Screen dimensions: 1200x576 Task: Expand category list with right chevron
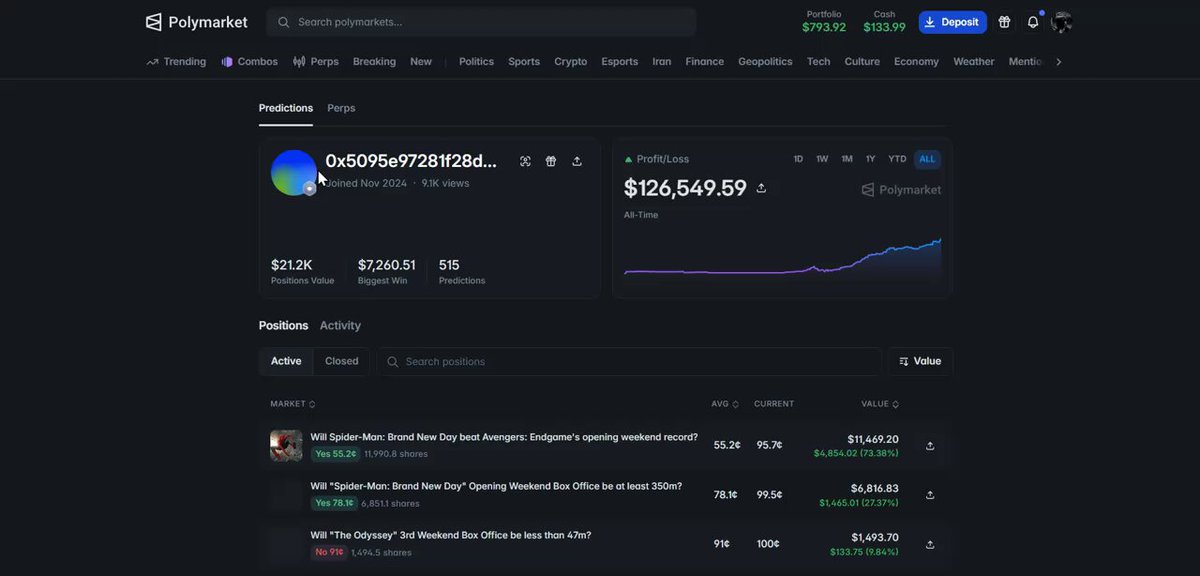tap(1059, 62)
